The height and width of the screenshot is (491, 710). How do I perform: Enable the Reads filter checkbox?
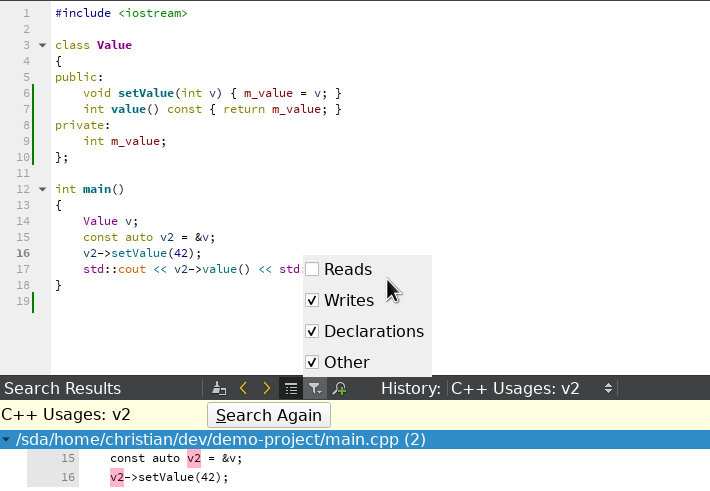pyautogui.click(x=313, y=269)
